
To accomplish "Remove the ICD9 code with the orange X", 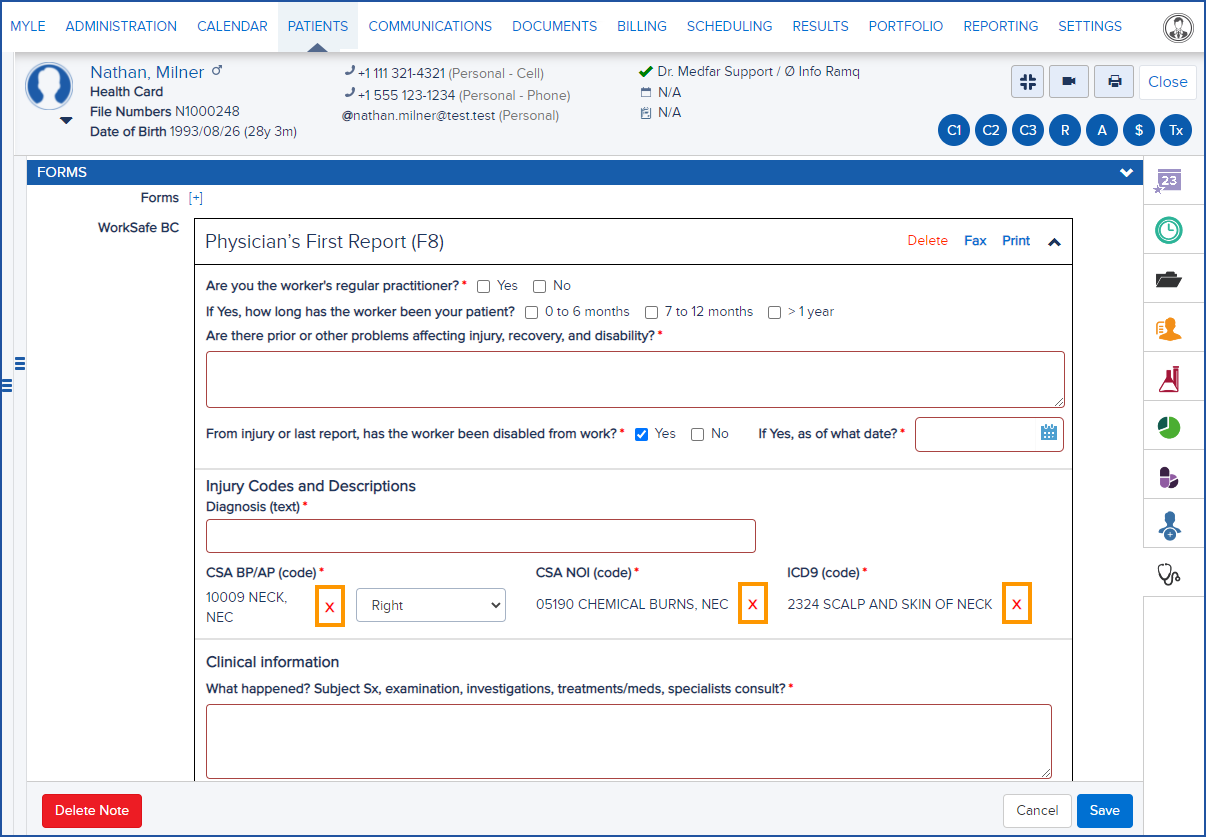I will [x=1017, y=603].
